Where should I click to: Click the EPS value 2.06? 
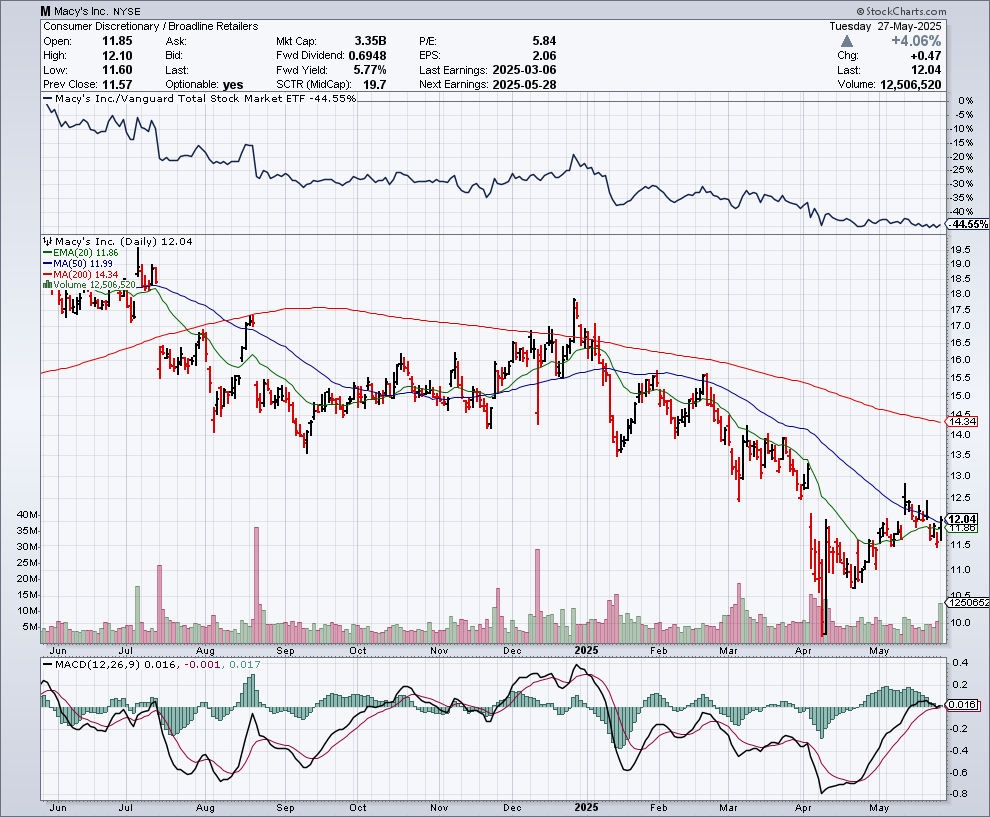[544, 56]
